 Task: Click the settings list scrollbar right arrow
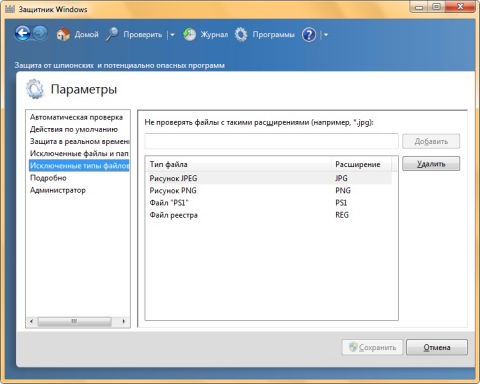[124, 321]
